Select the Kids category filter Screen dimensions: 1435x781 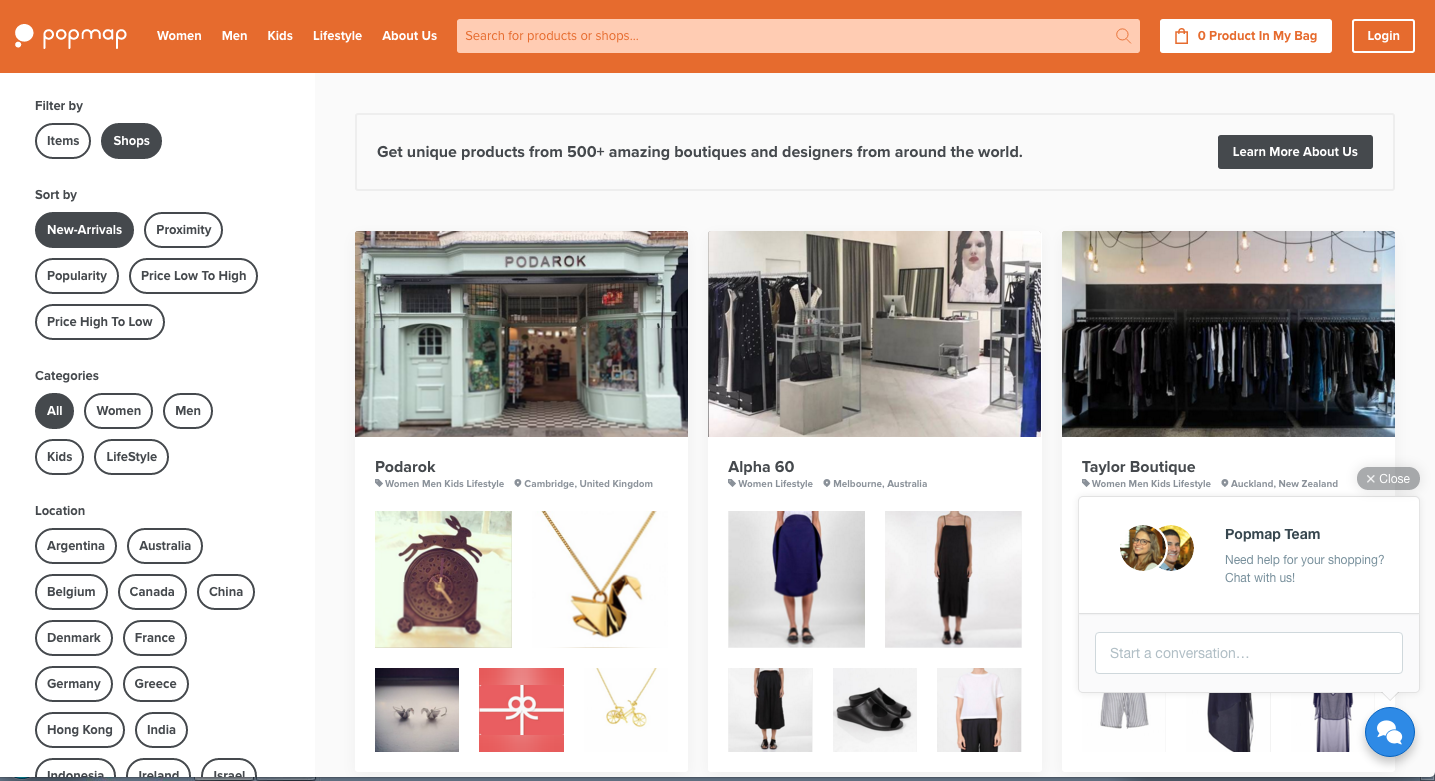point(59,456)
